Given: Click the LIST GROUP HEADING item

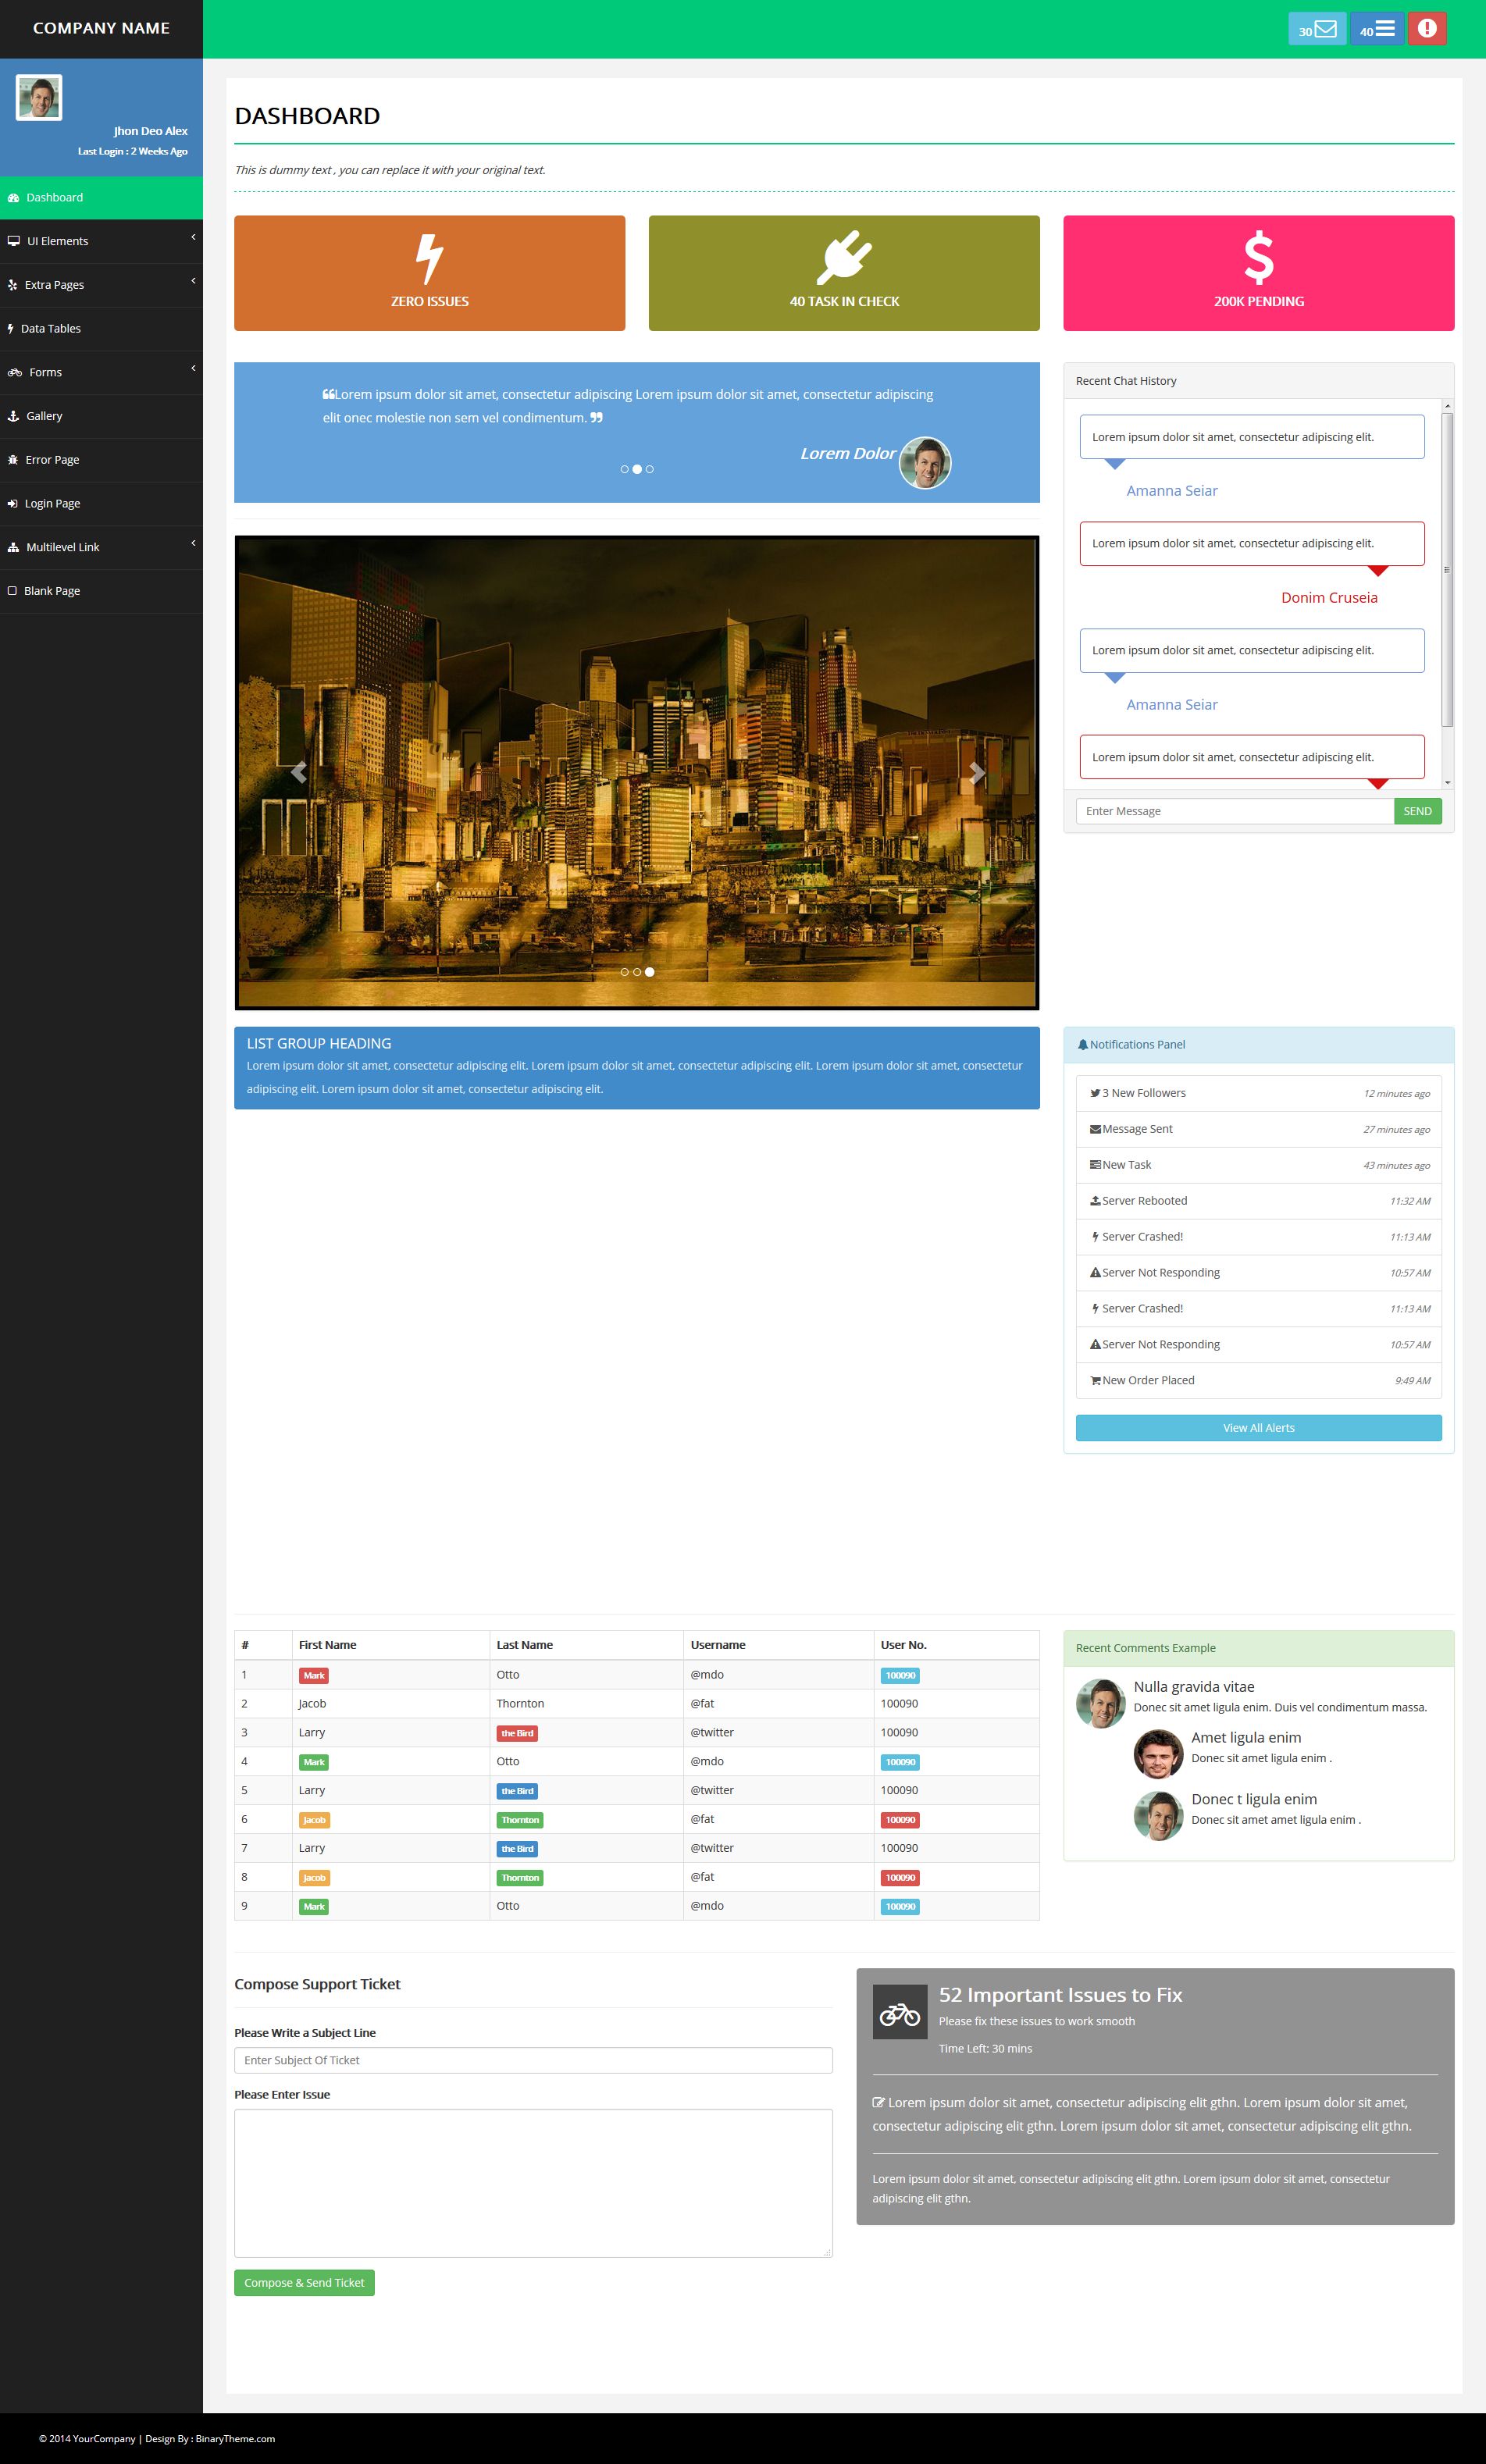Looking at the screenshot, I should pyautogui.click(x=637, y=1068).
